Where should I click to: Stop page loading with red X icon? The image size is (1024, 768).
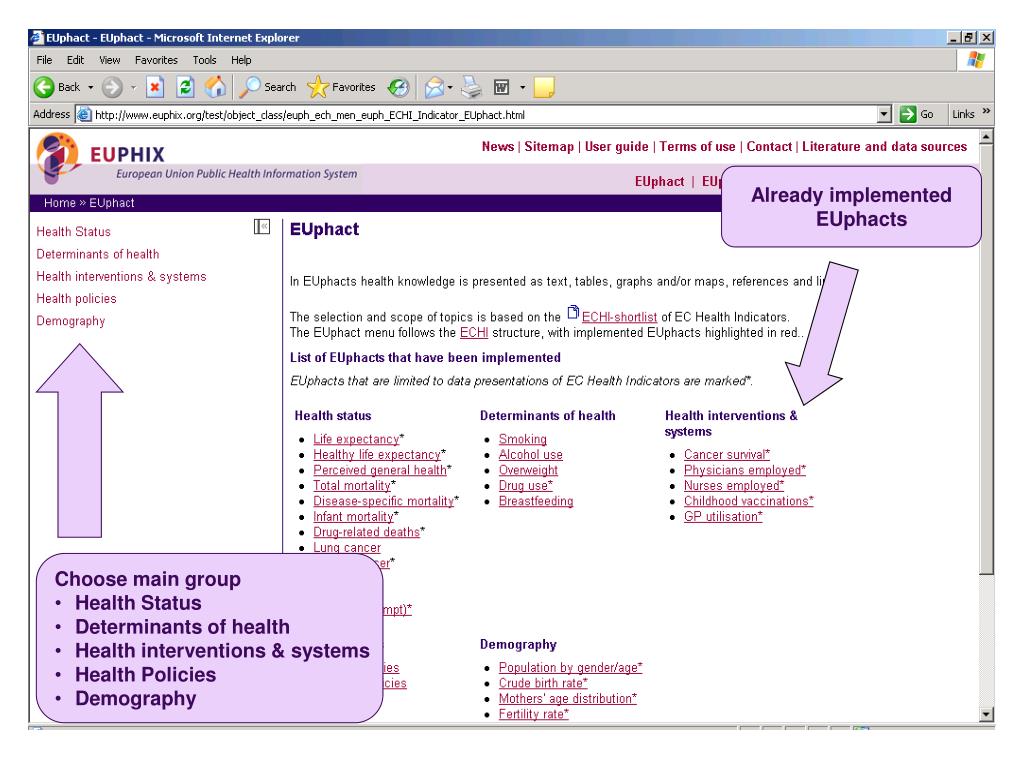click(x=155, y=87)
